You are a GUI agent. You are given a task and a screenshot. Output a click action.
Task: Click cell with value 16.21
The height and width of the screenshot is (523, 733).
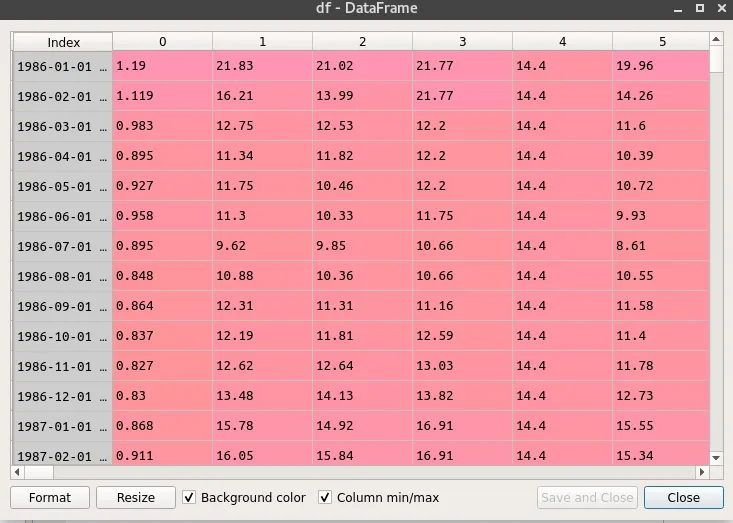262,96
